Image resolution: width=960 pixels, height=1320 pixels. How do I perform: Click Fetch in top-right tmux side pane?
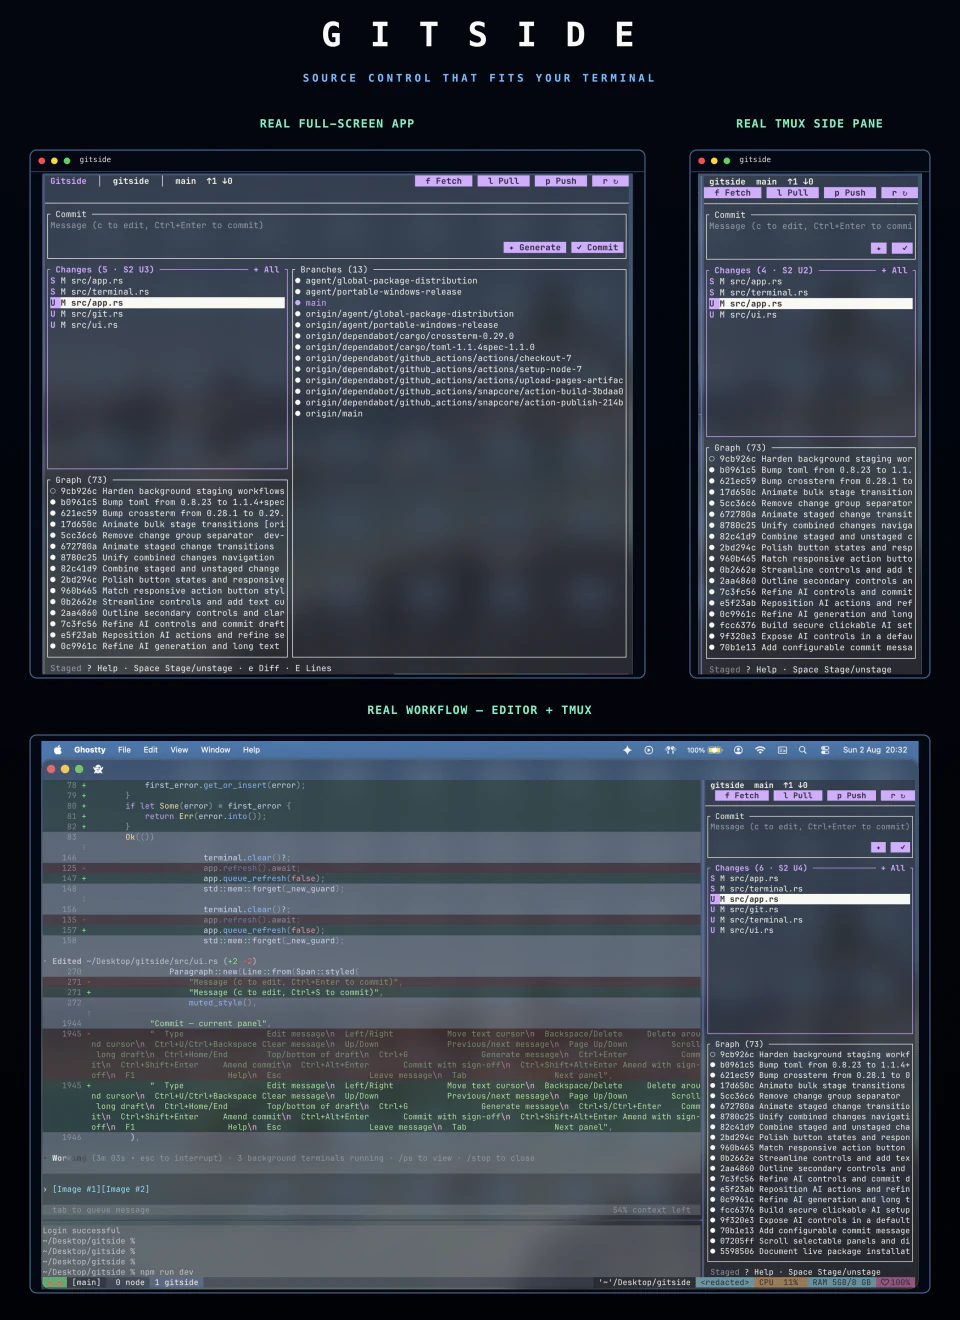(x=733, y=193)
